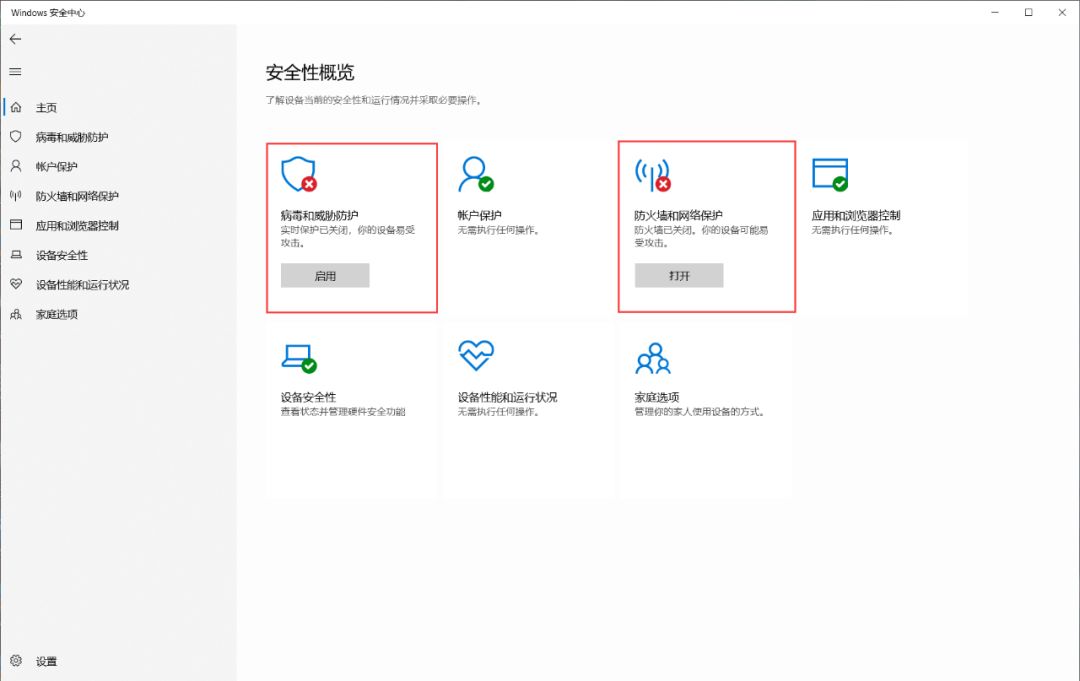The width and height of the screenshot is (1080, 681).
Task: Click text 防火墙已关闭。你的设备可能易受攻击
Action: pos(701,236)
